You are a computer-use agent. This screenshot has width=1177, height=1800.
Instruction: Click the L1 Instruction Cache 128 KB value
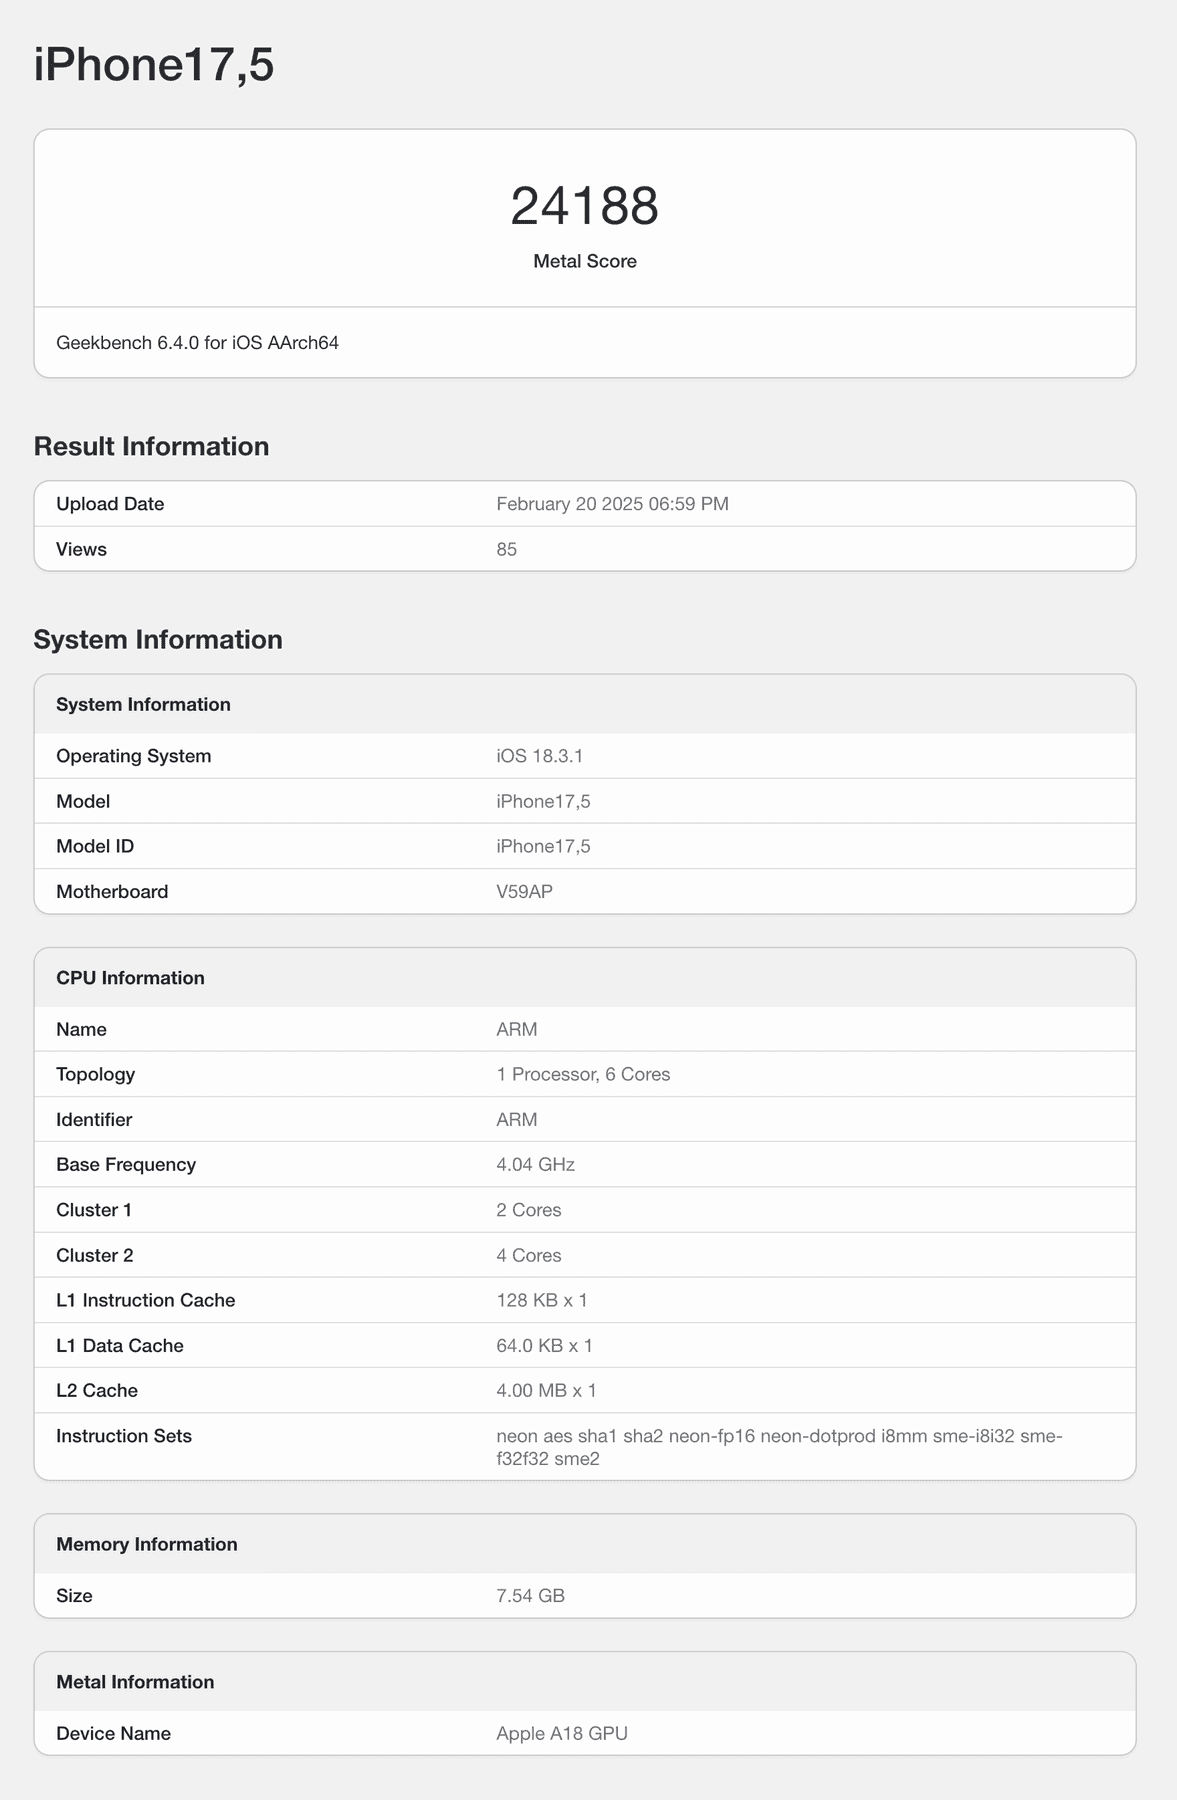[x=541, y=1300]
